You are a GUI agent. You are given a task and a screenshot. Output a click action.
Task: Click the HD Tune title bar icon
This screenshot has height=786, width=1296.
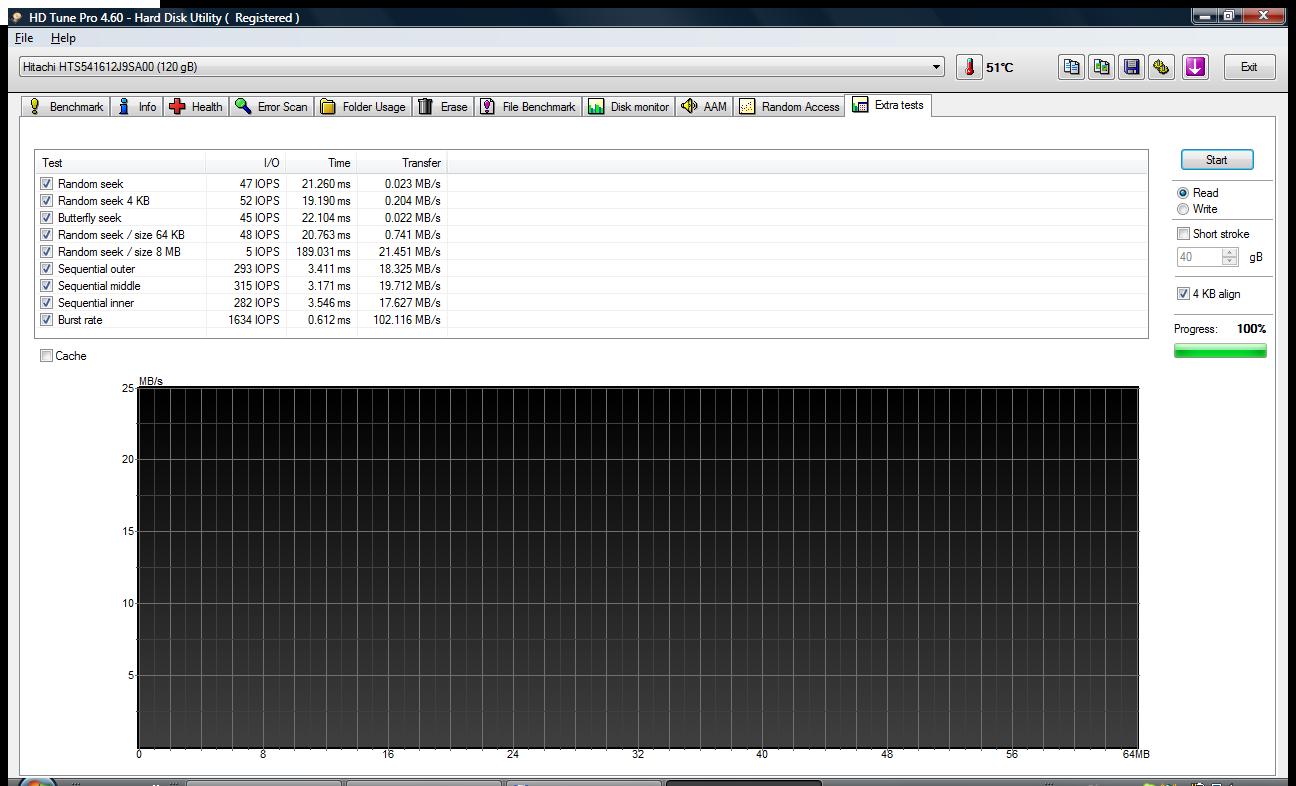pos(17,17)
